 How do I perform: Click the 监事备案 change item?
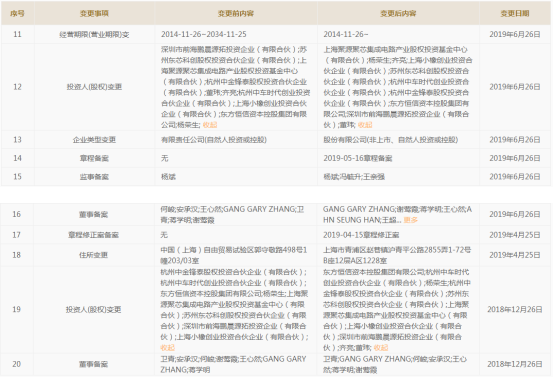94,177
